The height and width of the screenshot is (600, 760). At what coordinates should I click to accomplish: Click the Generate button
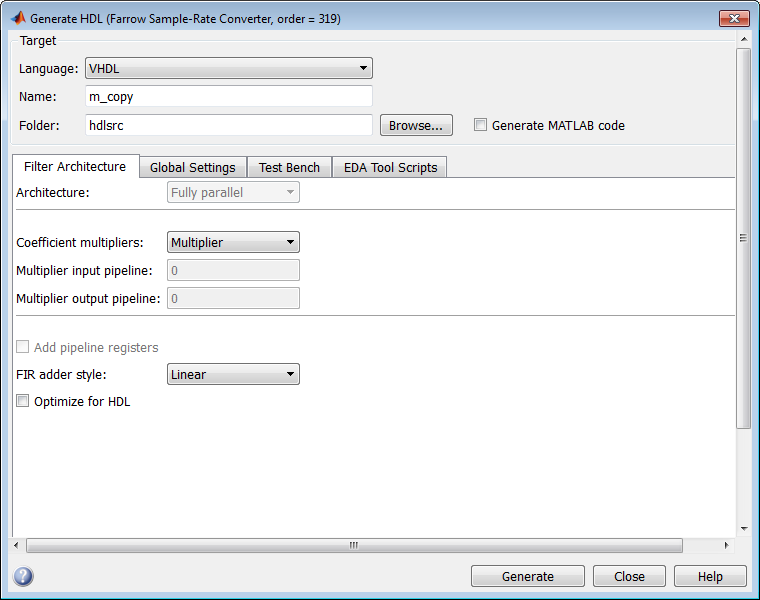(x=528, y=576)
